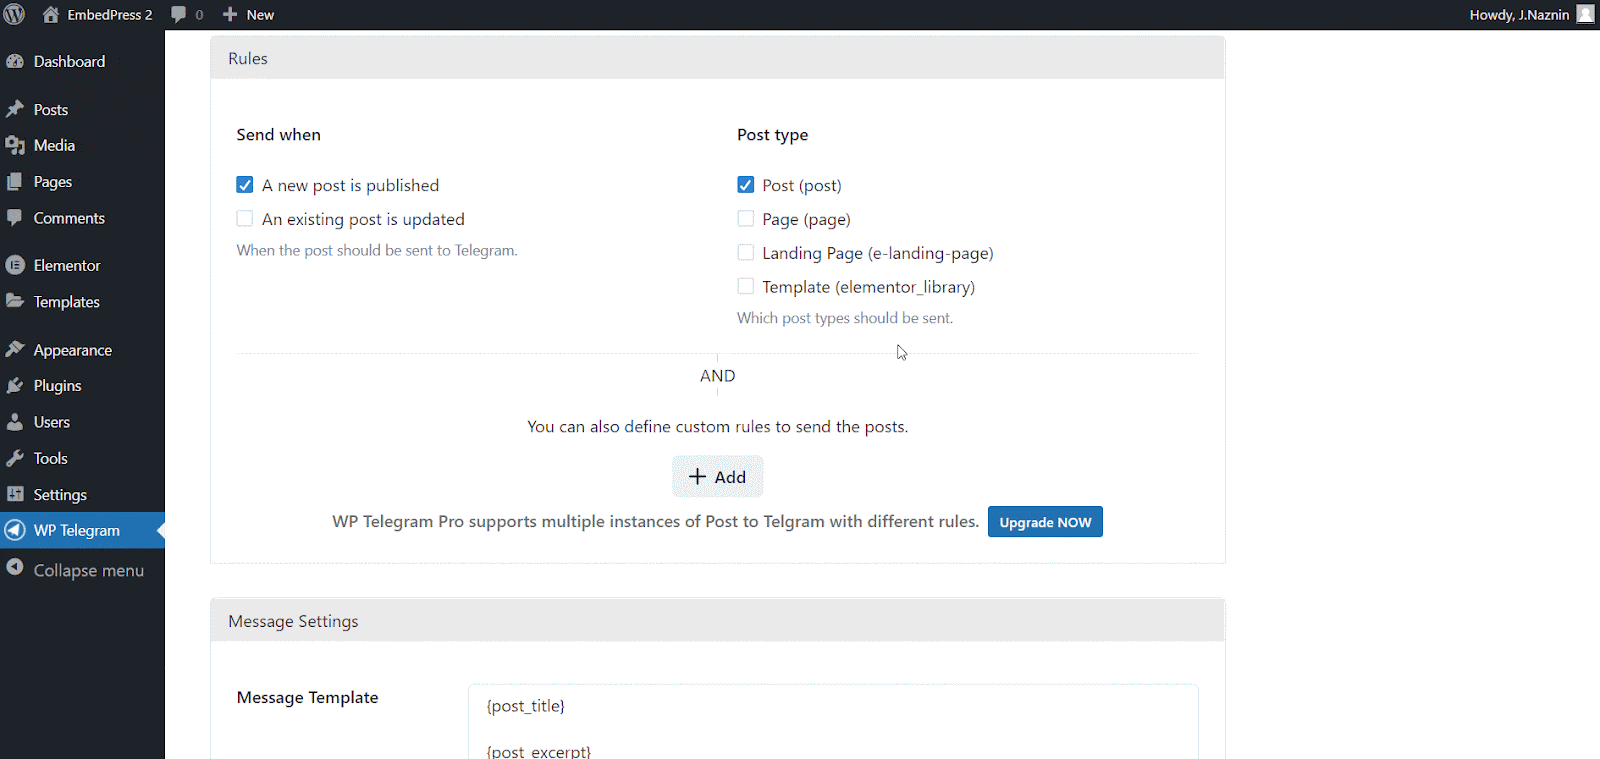
Task: Click the user avatar in admin bar
Action: 1585,14
